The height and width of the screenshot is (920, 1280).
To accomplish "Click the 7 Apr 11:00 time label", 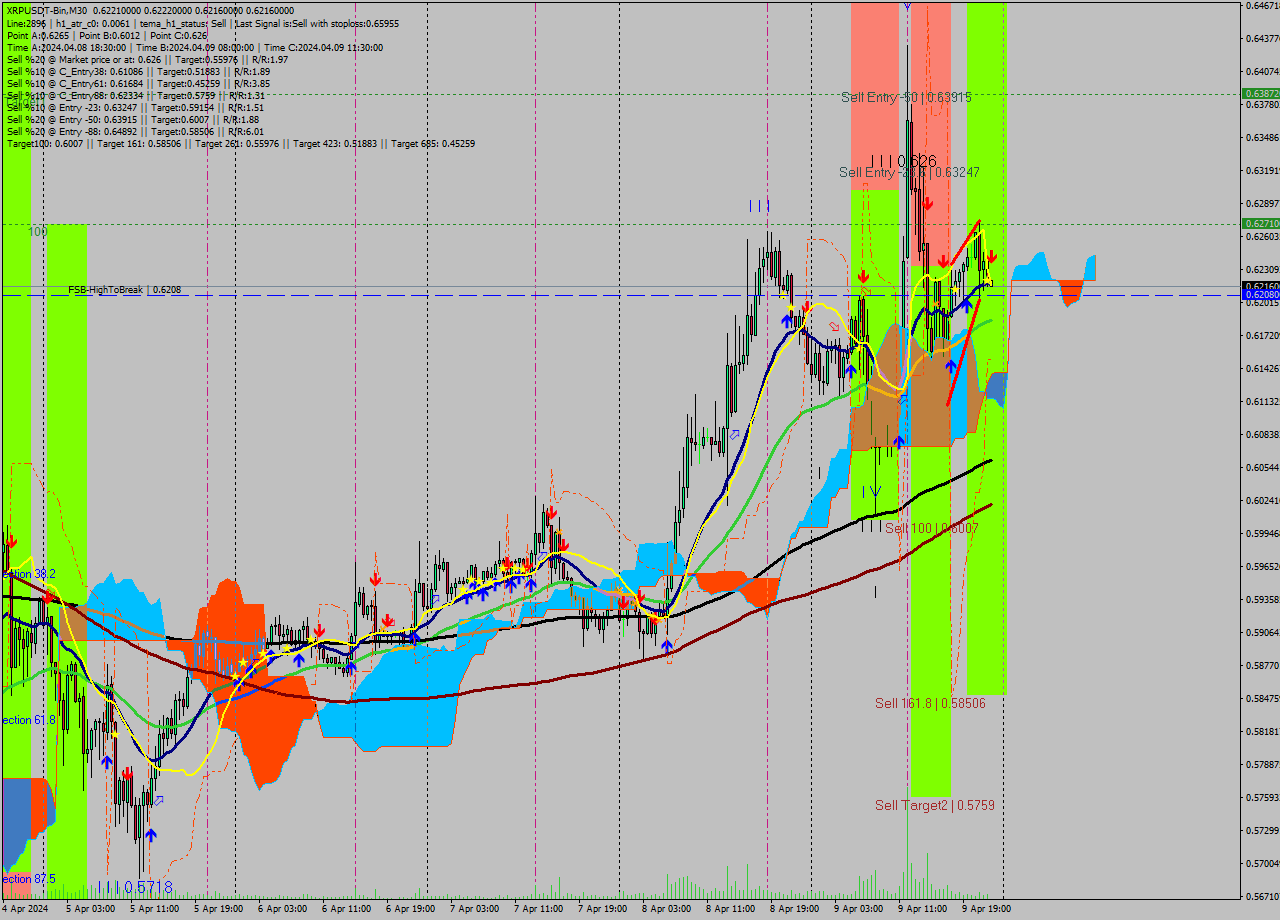I will tap(538, 909).
